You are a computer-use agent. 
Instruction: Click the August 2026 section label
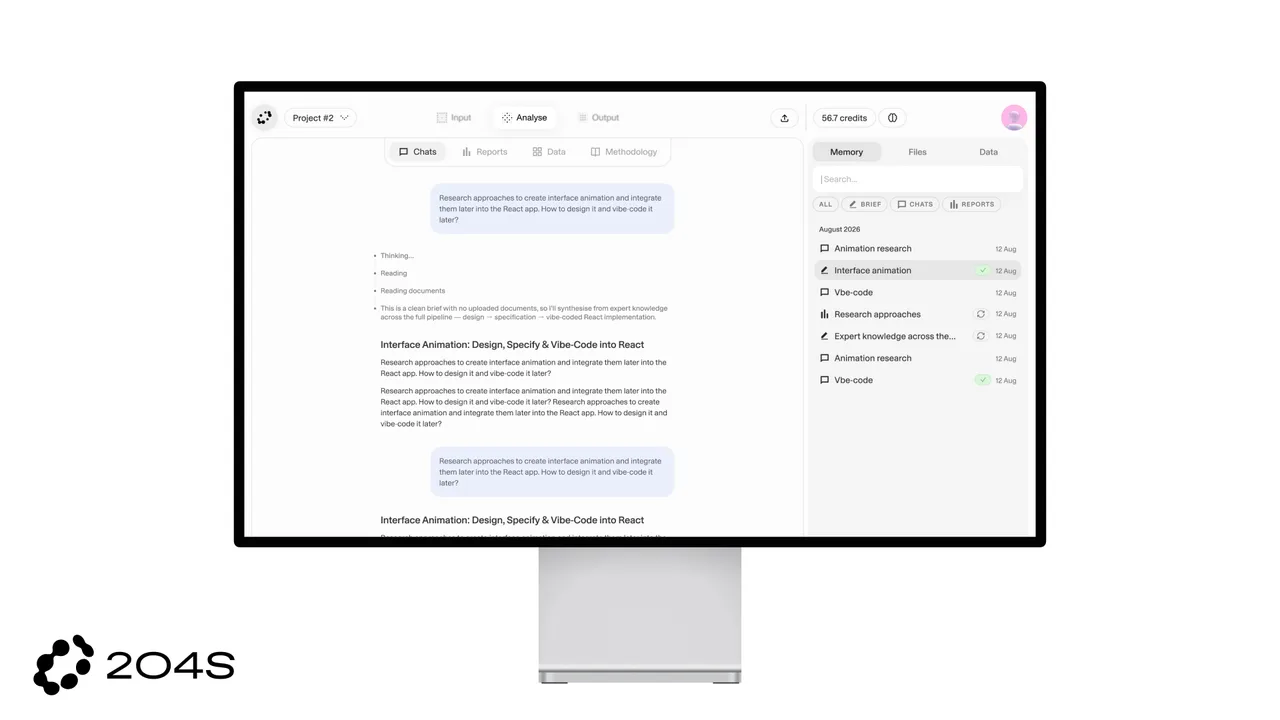click(x=839, y=229)
